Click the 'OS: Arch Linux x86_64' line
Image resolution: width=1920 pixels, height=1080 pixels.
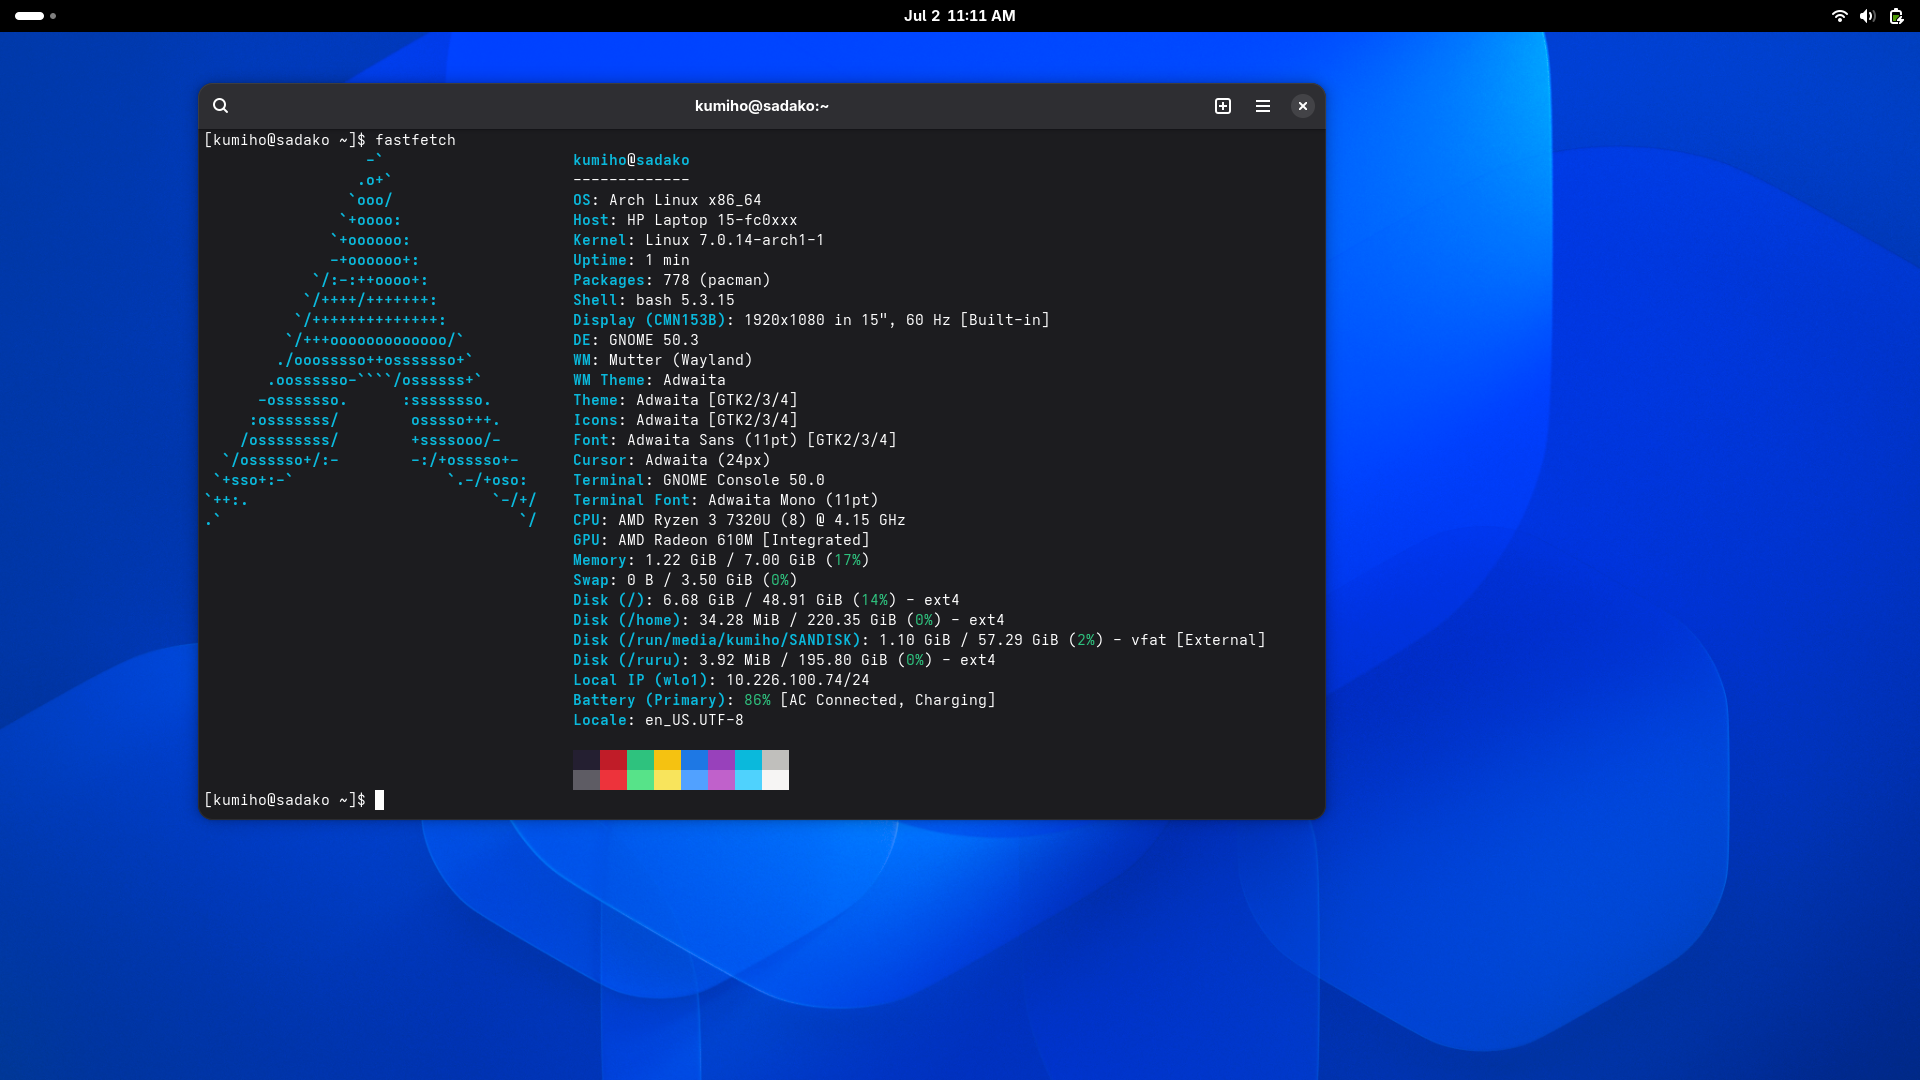coord(667,200)
